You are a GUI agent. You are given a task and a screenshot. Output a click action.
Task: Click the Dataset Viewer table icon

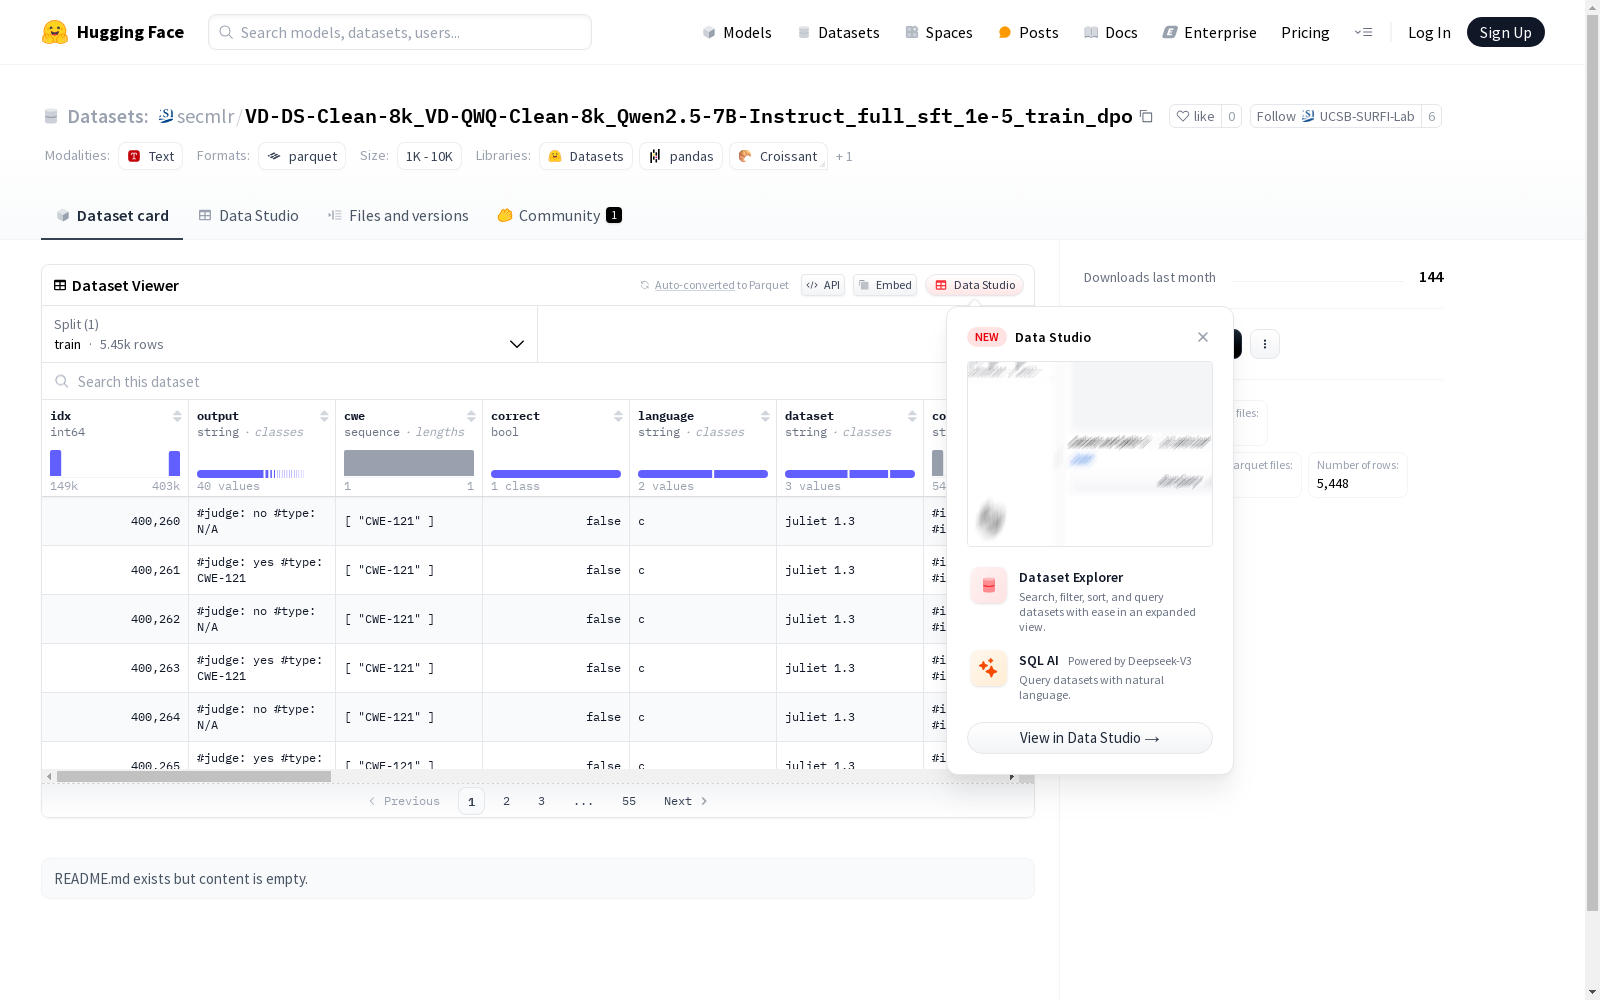click(x=60, y=286)
